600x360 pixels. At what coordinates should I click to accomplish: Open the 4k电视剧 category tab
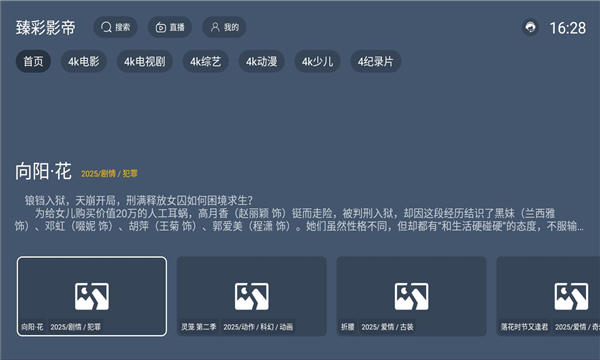coord(145,61)
